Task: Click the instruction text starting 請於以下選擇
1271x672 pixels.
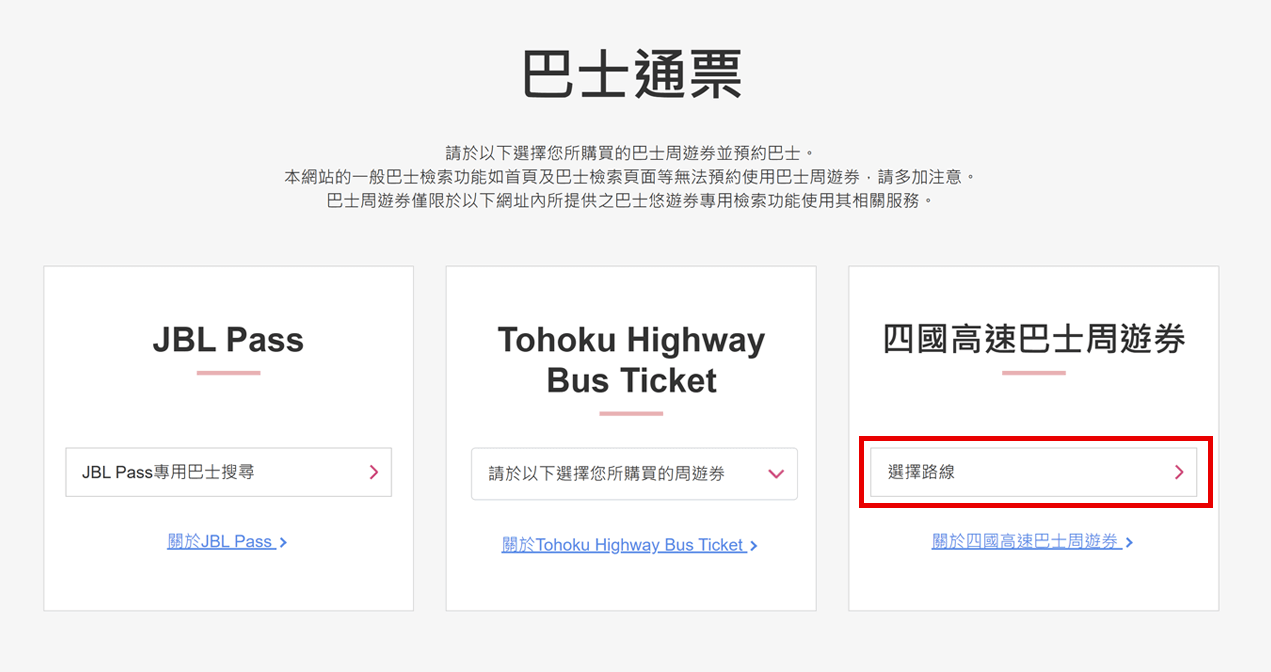Action: point(630,153)
